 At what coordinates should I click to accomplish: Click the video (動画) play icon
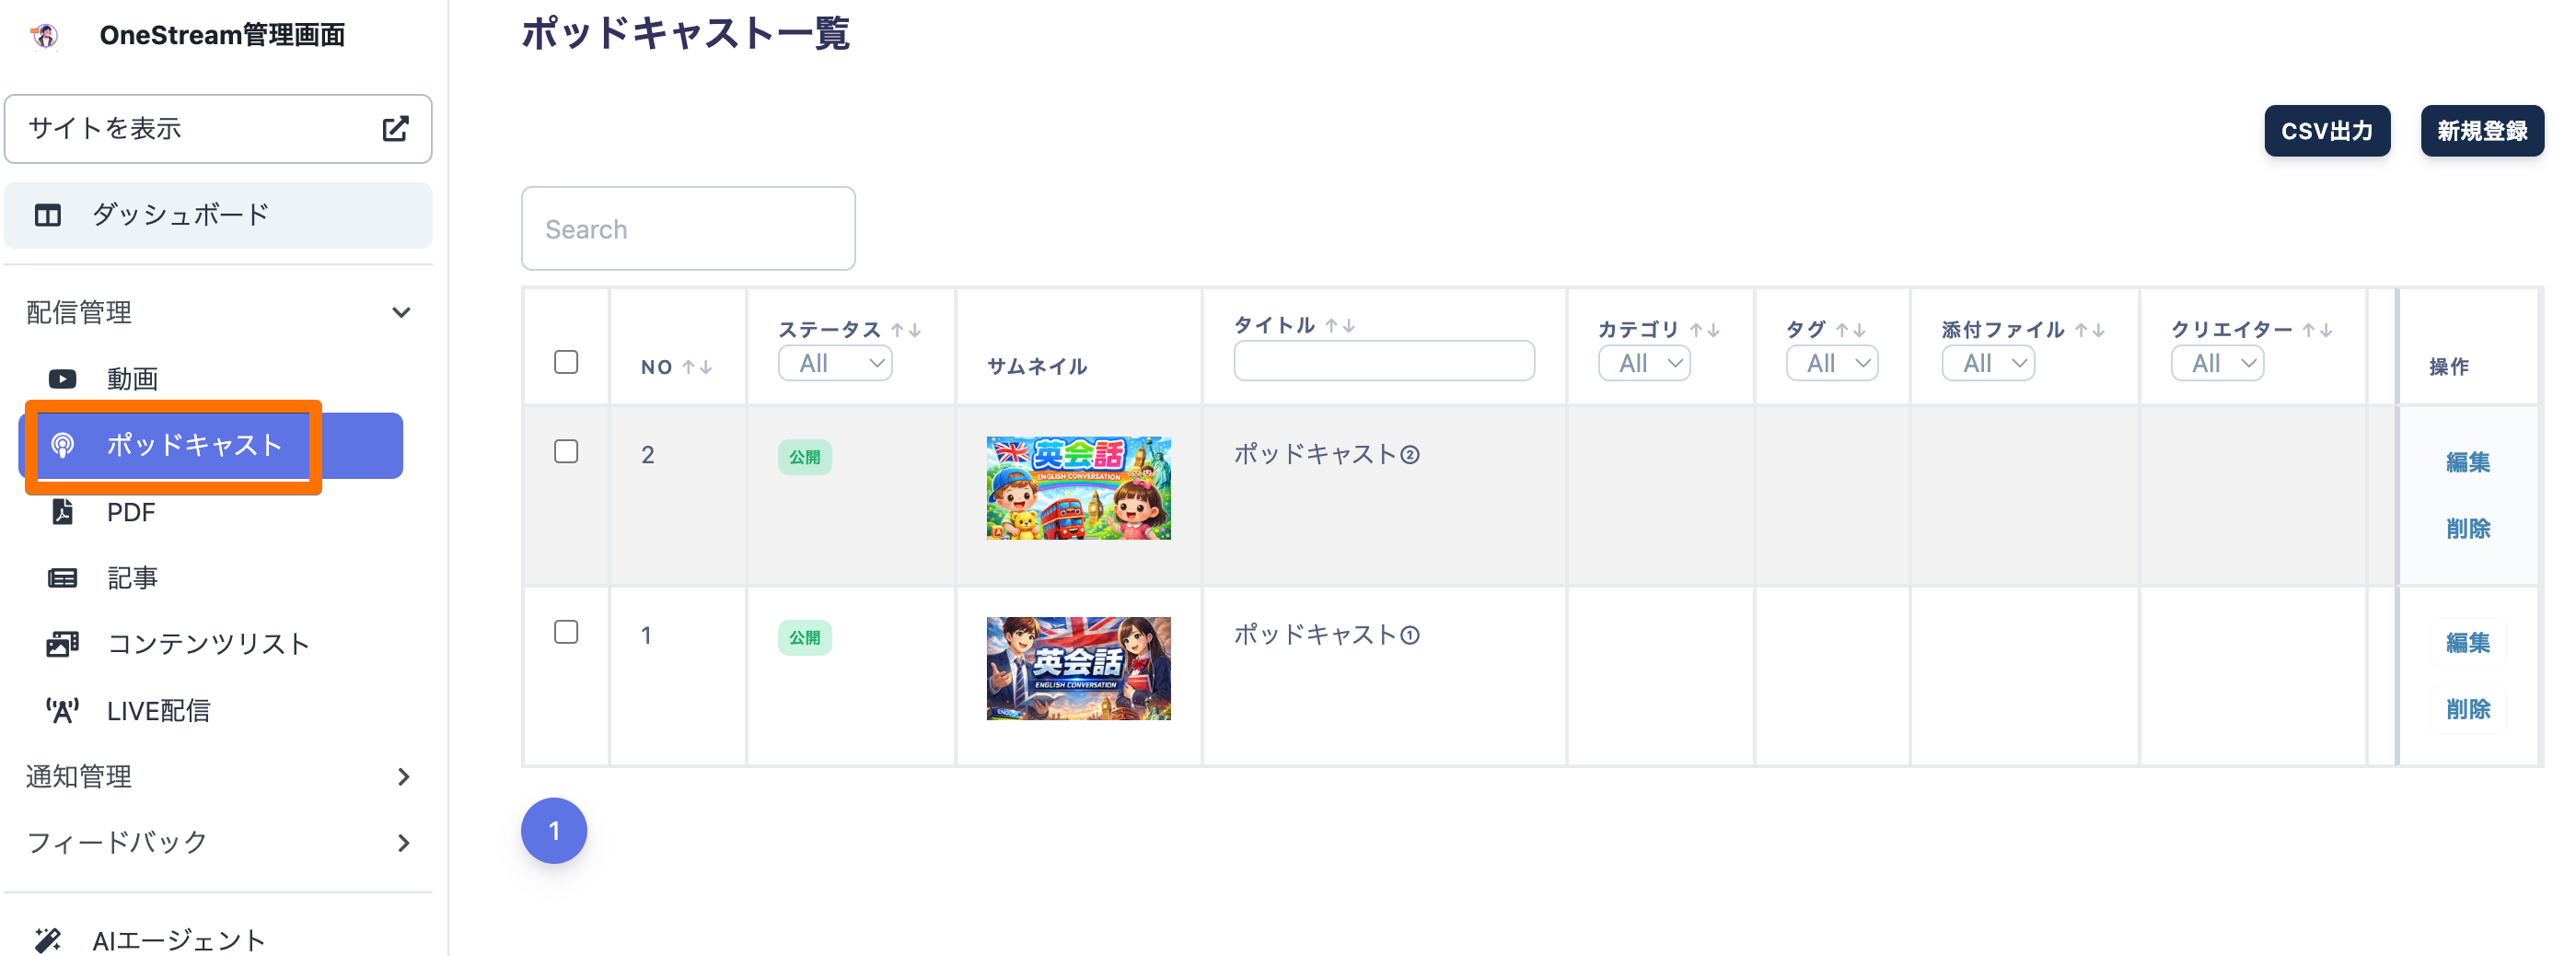click(x=62, y=379)
